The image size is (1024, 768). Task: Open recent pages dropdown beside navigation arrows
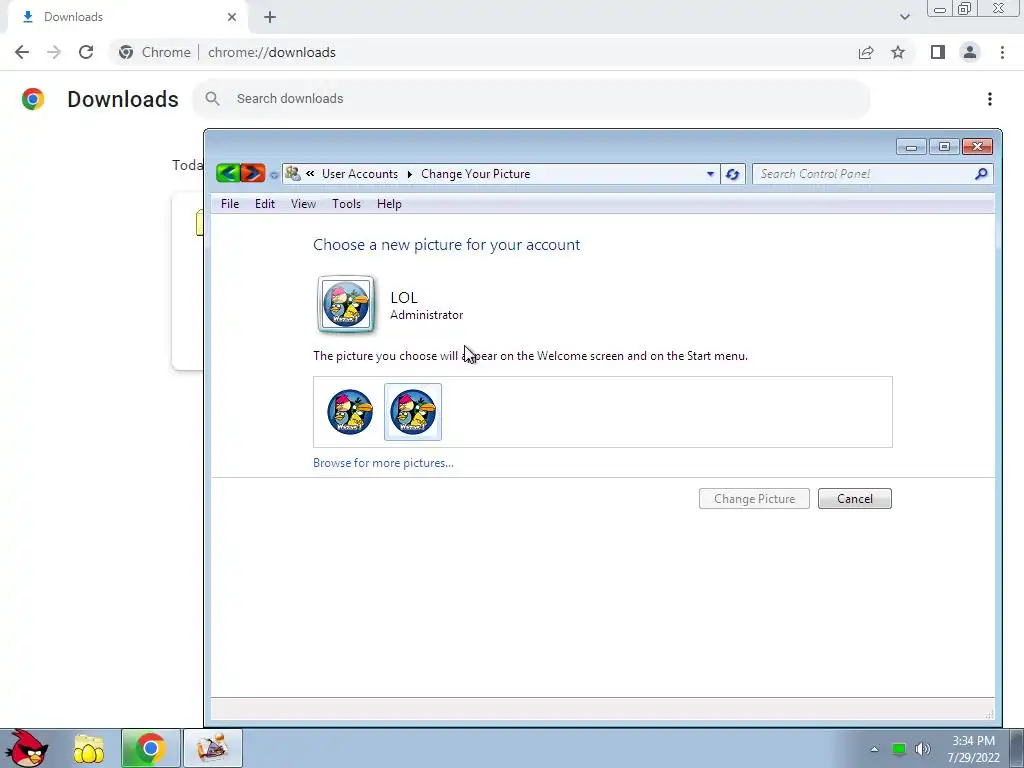274,174
